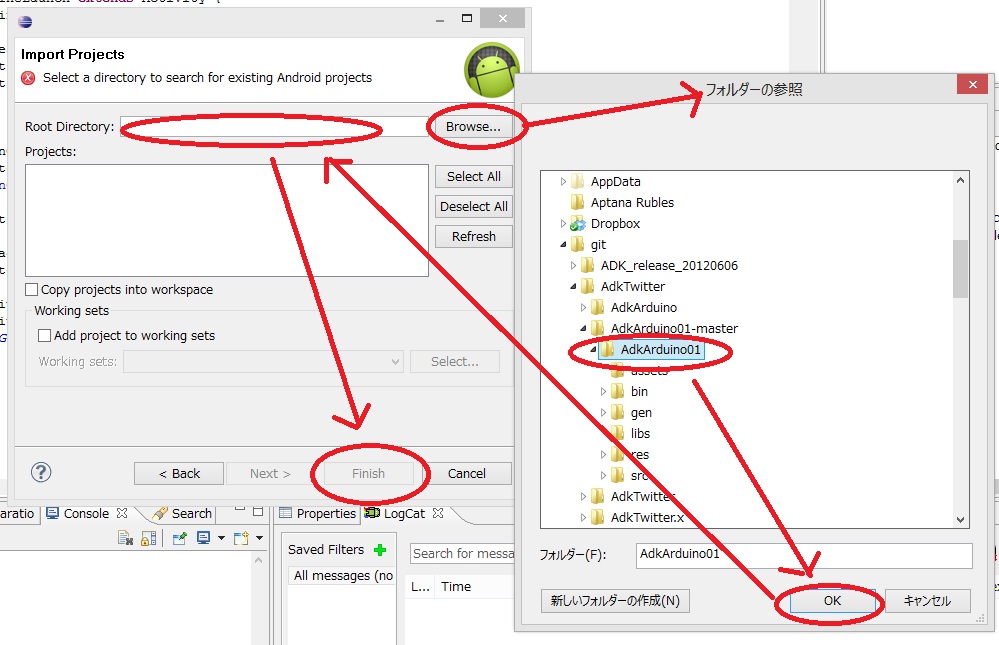Select the Dropbox folder icon

click(x=577, y=224)
